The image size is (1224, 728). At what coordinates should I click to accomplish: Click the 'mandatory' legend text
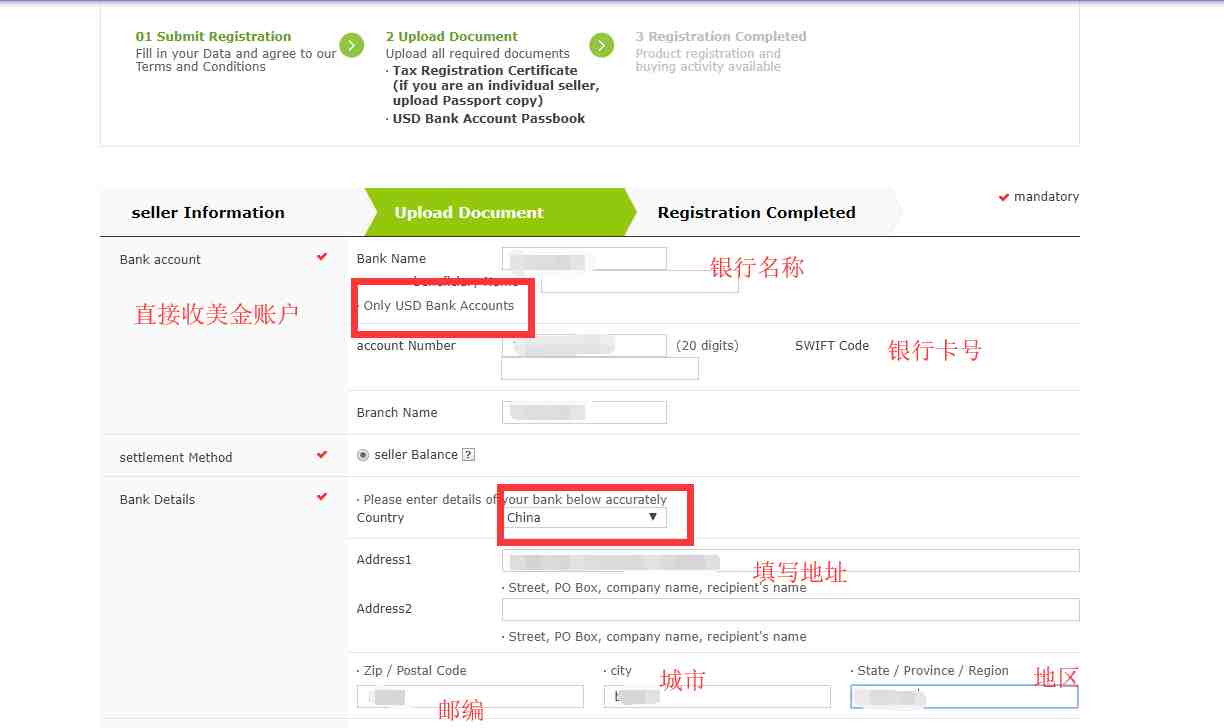coord(1046,197)
